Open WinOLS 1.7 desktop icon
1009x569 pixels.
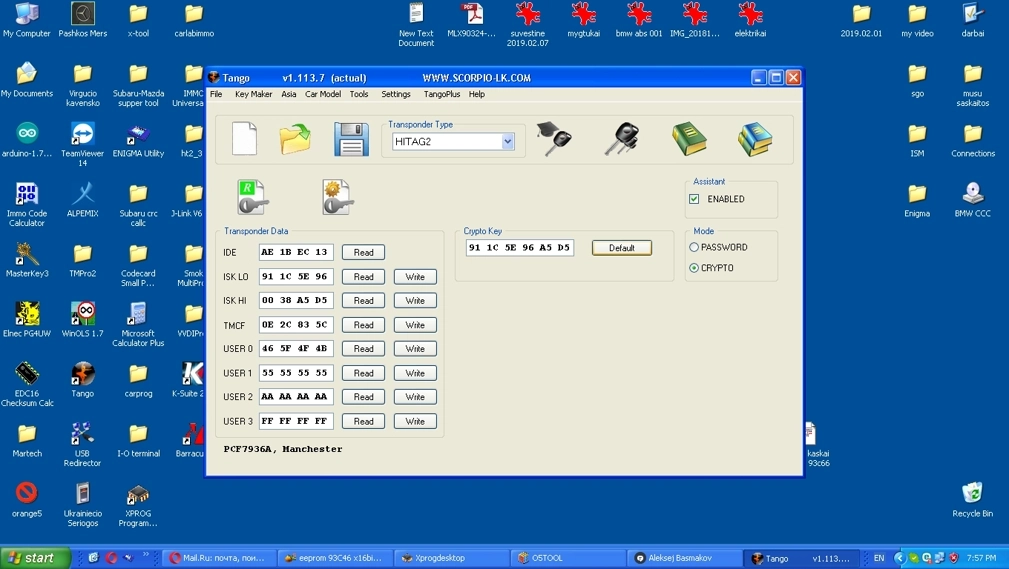tap(82, 320)
